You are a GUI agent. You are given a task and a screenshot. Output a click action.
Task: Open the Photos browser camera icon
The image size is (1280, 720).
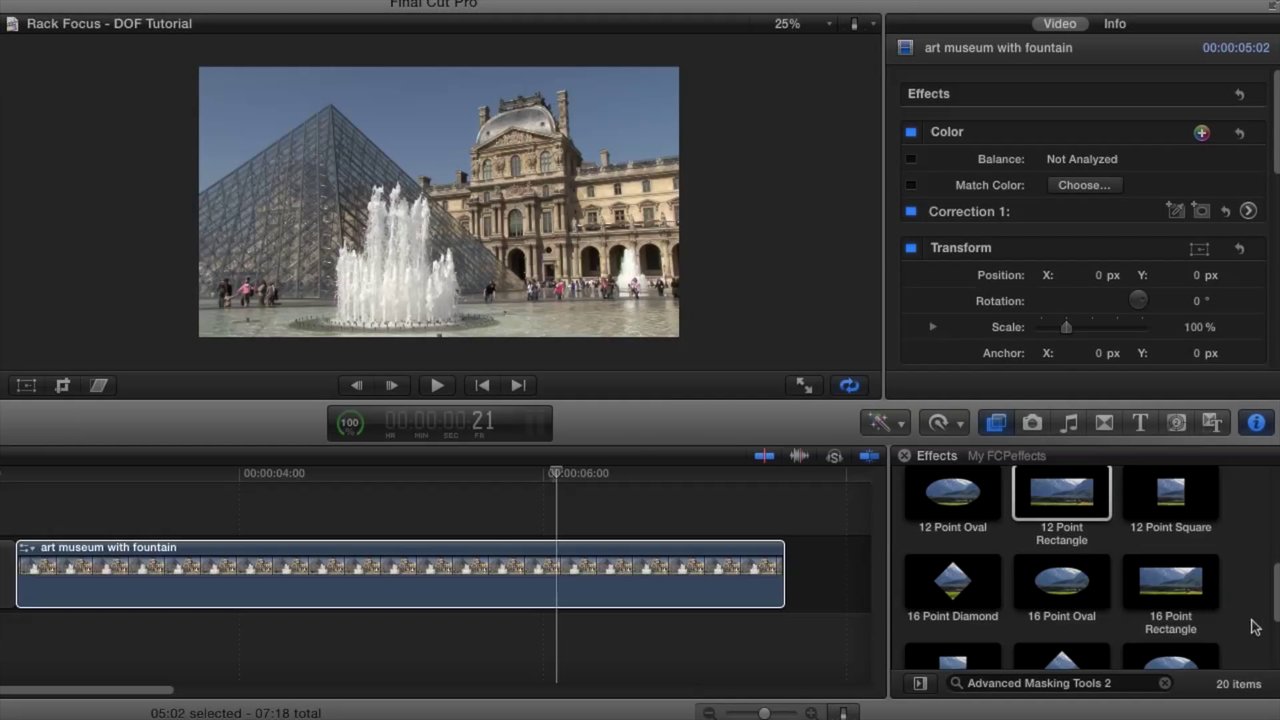coord(1032,423)
